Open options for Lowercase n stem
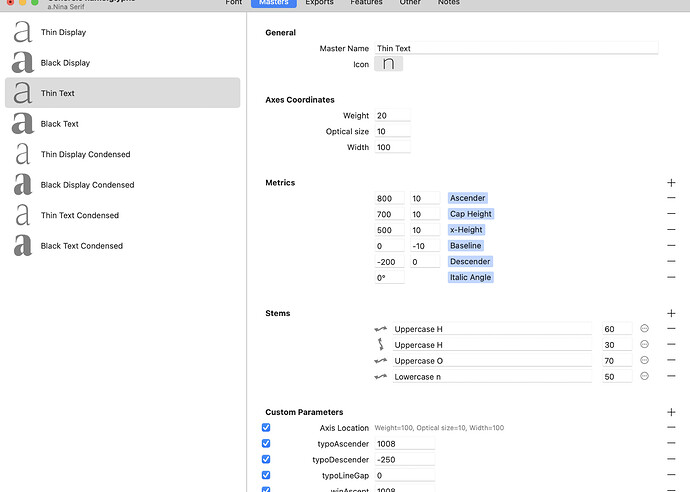Screen dimensions: 690x492 click(x=644, y=376)
